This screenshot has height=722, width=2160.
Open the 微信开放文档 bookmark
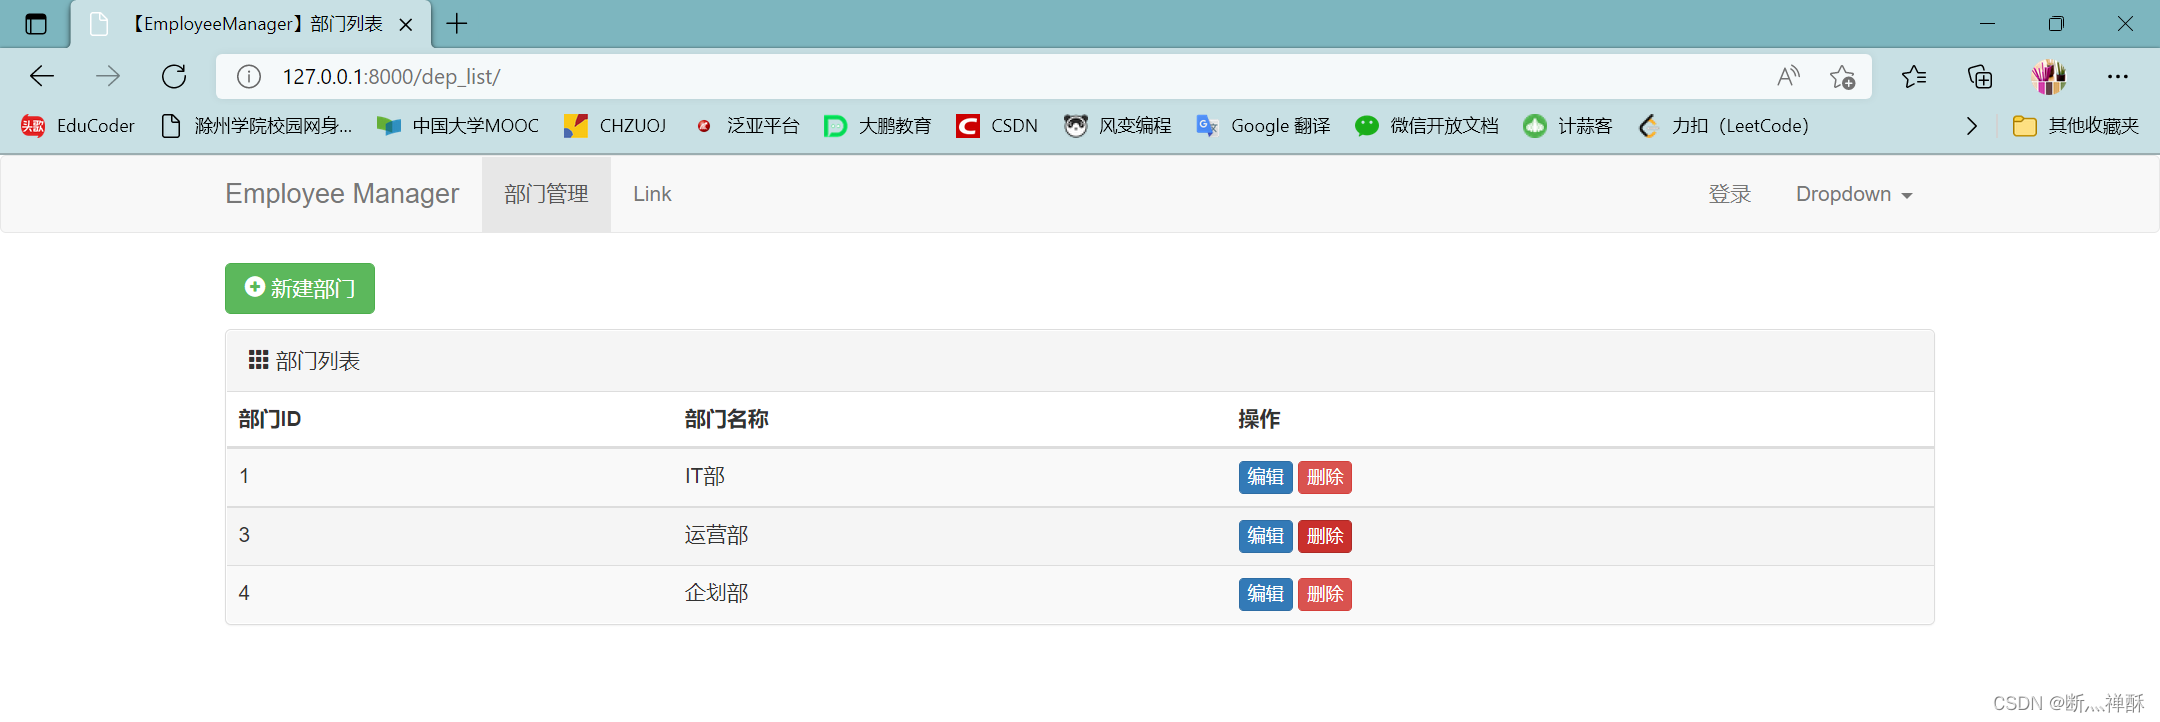(1427, 126)
